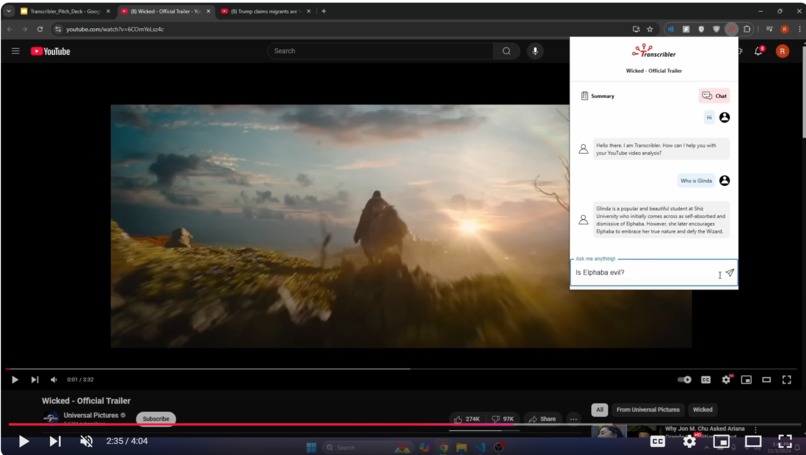This screenshot has height=455, width=806.
Task: Switch to the Chat tab in Transcribler
Action: pyautogui.click(x=714, y=96)
